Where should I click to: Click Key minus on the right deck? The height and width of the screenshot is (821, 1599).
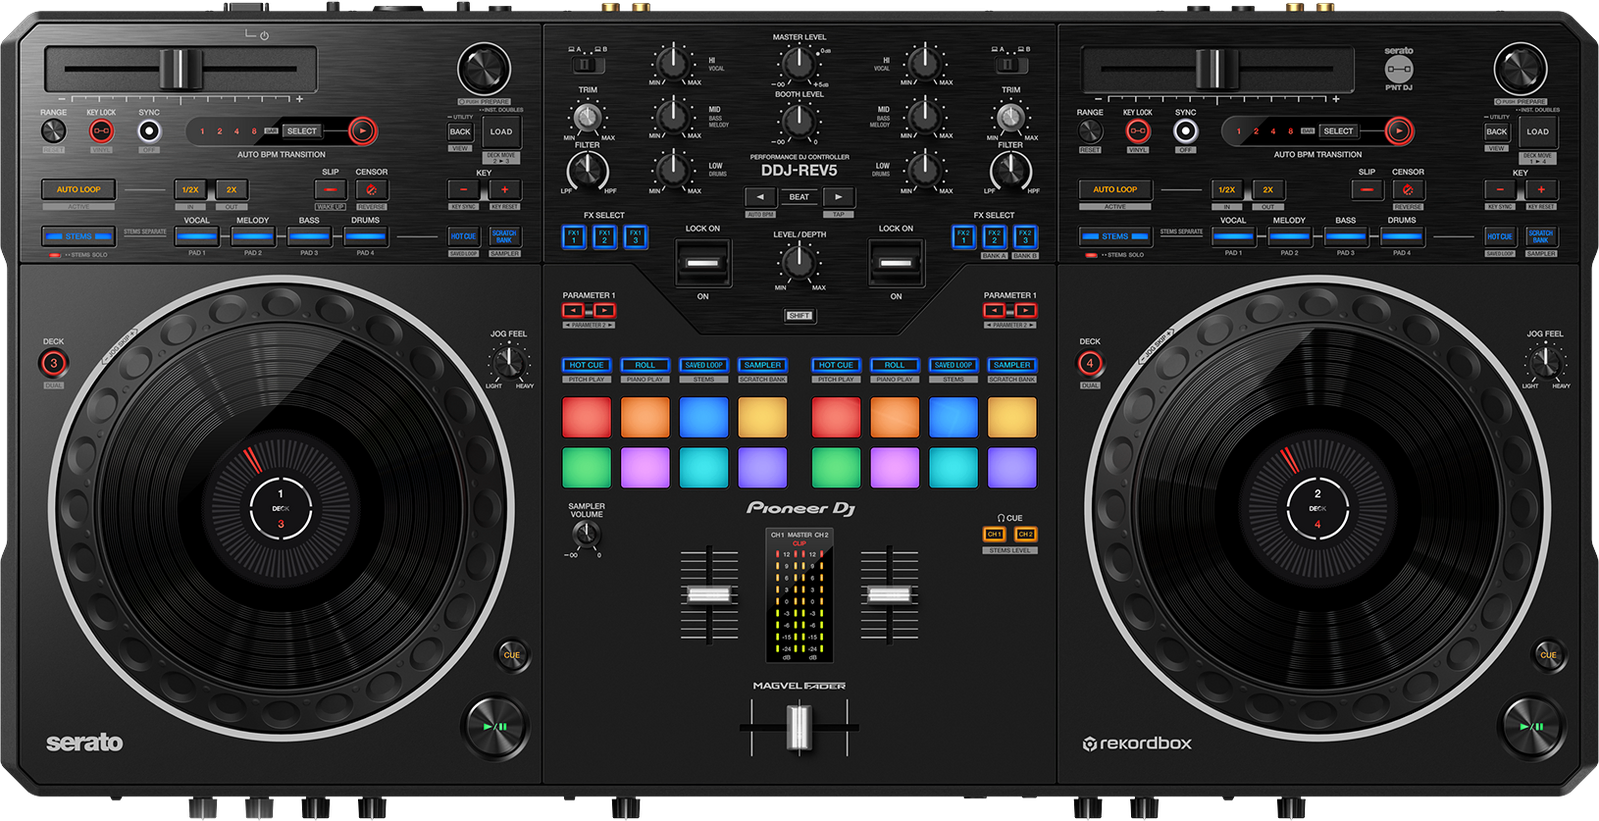1500,189
